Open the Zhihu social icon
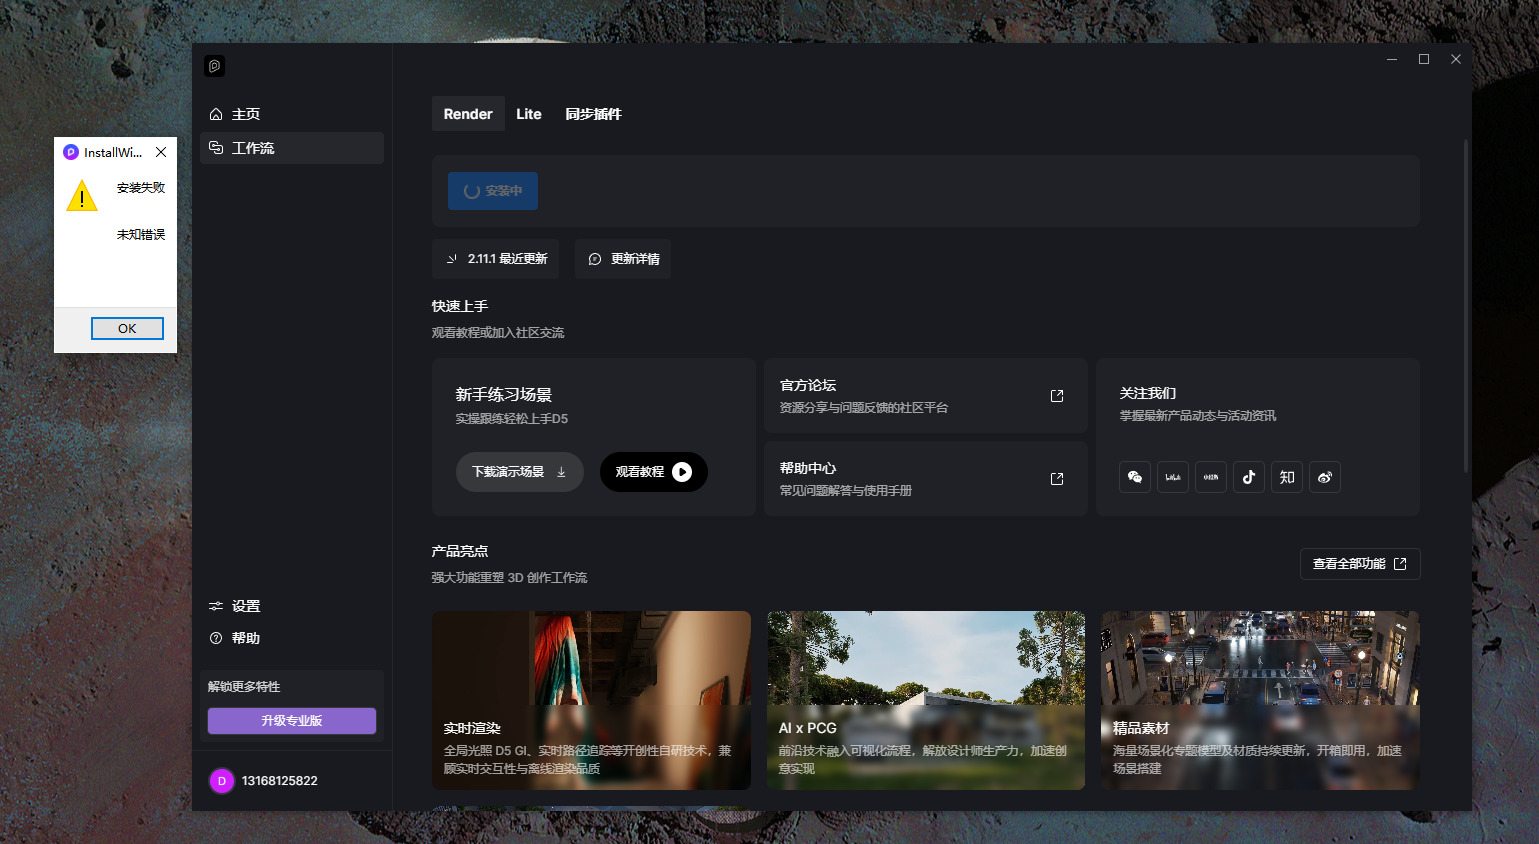This screenshot has width=1539, height=844. coord(1287,477)
